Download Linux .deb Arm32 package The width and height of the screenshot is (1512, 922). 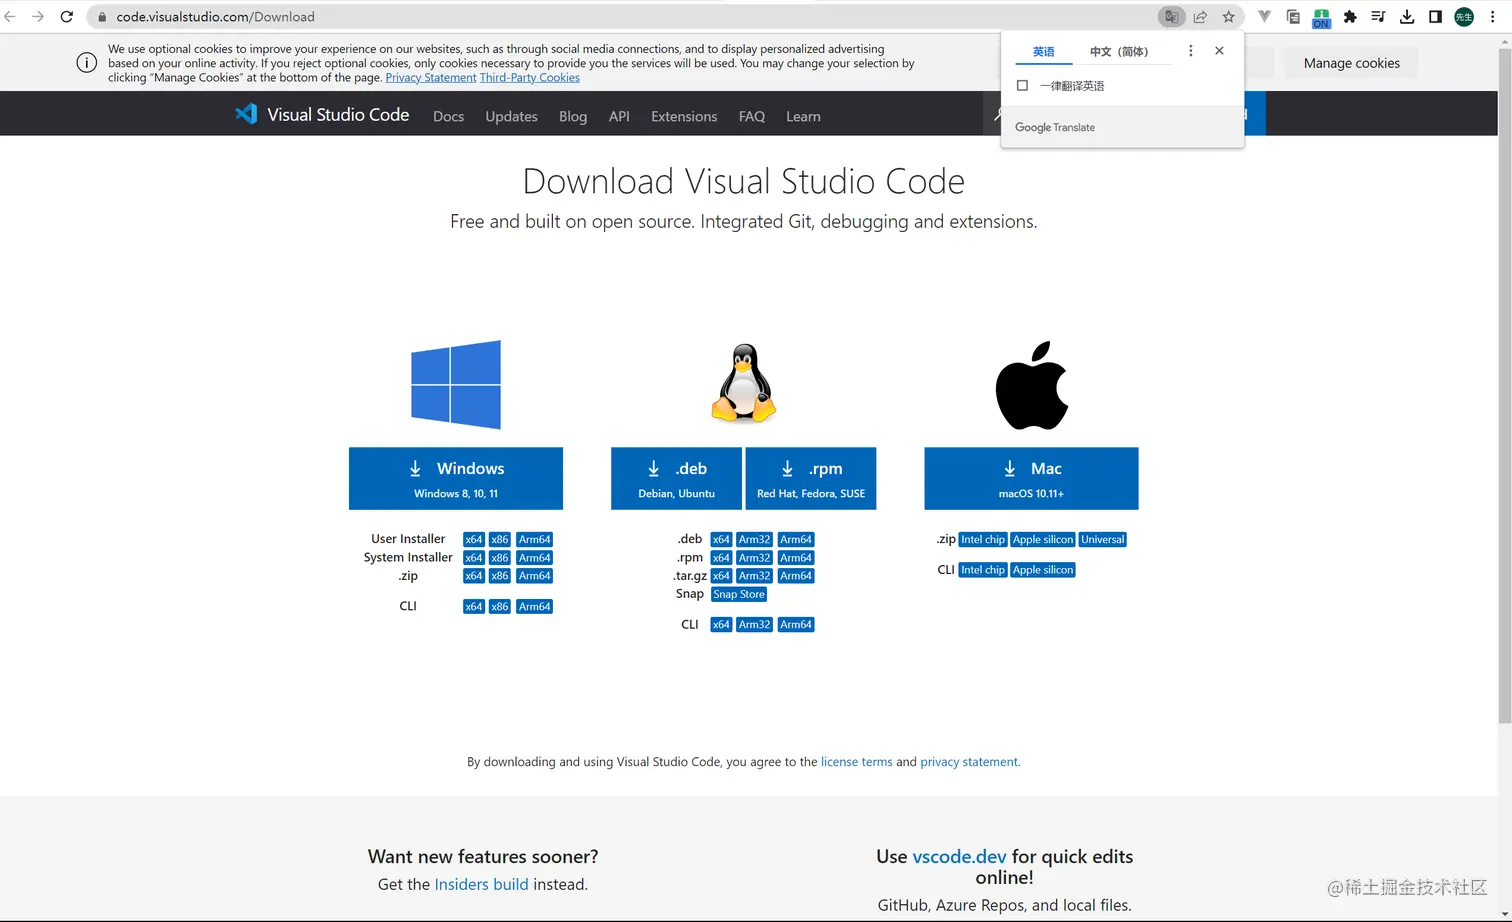755,539
